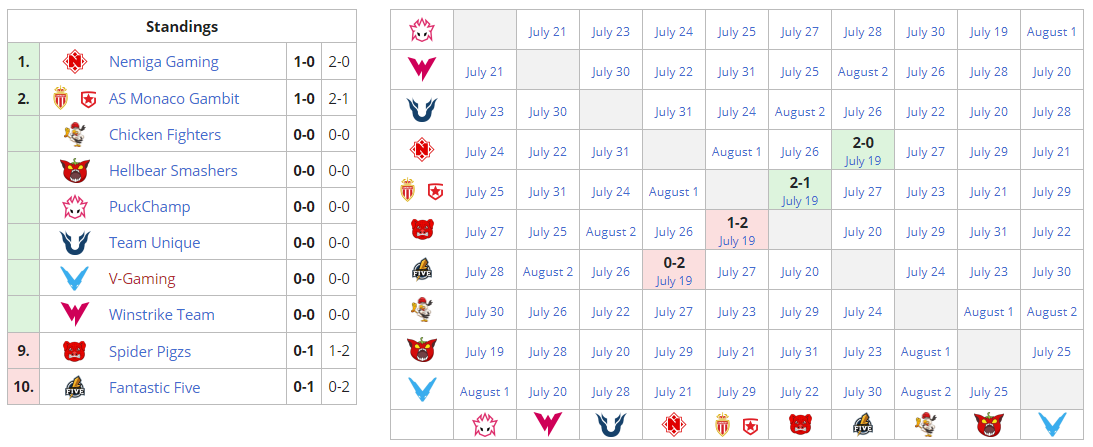The height and width of the screenshot is (447, 1093).
Task: Click Gambit logo in Standings row two
Action: 89,98
